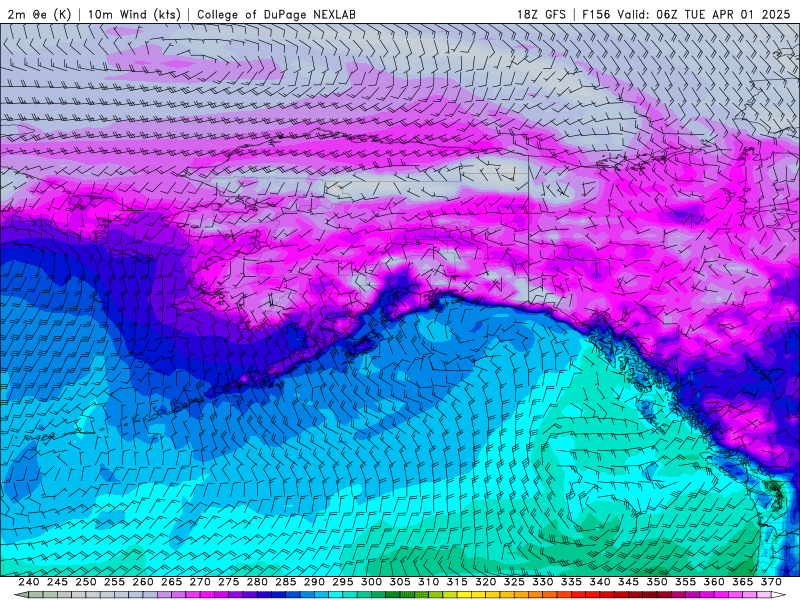Image resolution: width=800 pixels, height=600 pixels.
Task: Click the 270 value on the color scale
Action: click(200, 582)
